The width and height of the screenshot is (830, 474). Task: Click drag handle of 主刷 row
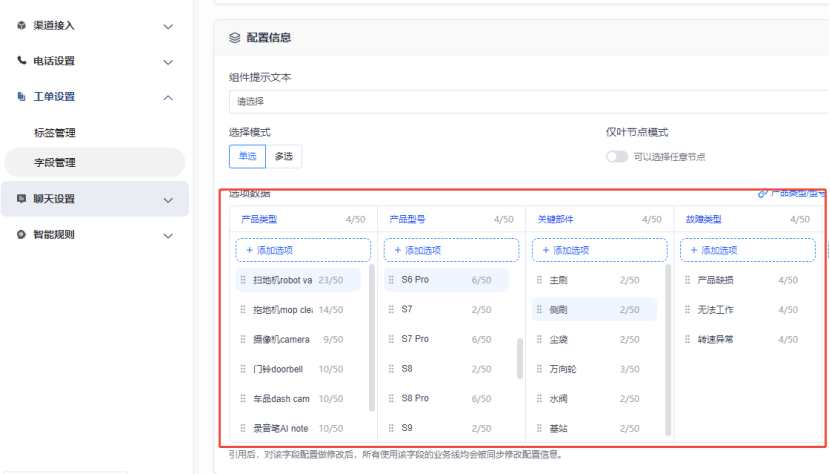pyautogui.click(x=539, y=280)
